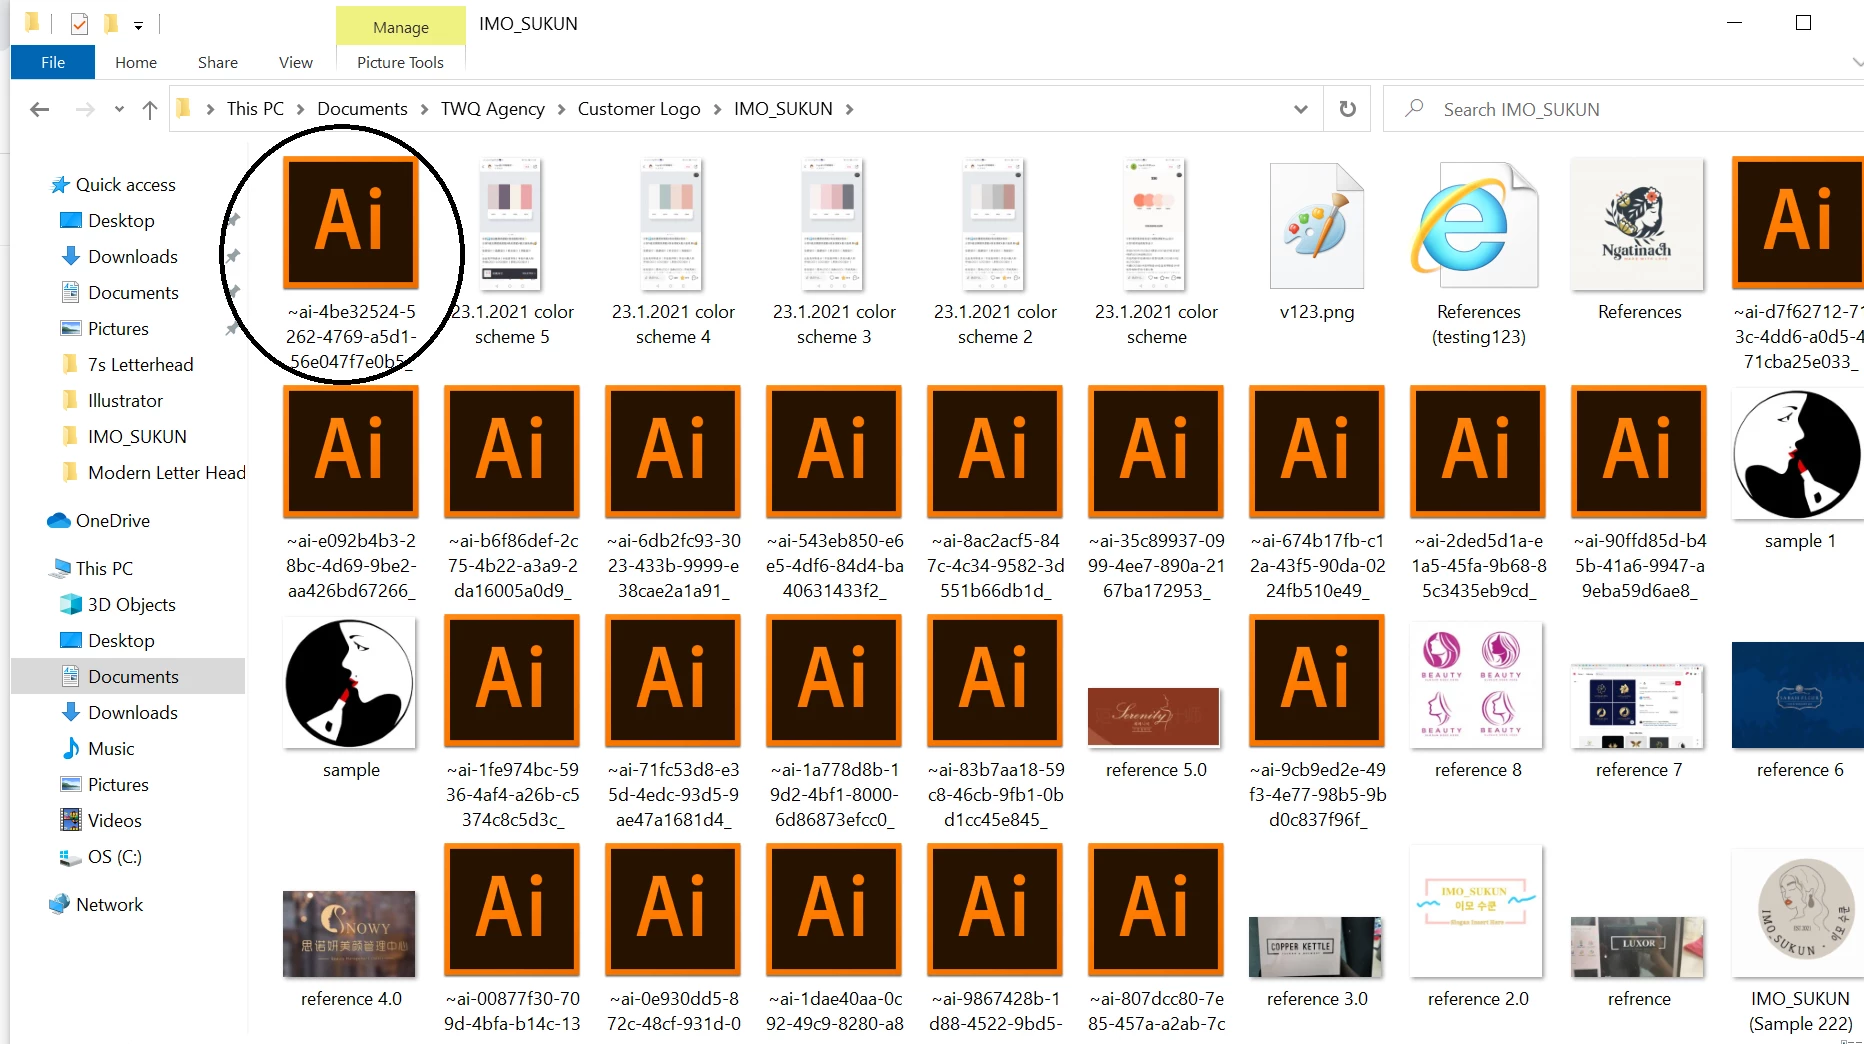
Task: Click the Search IMO_SUKUN field
Action: click(1623, 109)
